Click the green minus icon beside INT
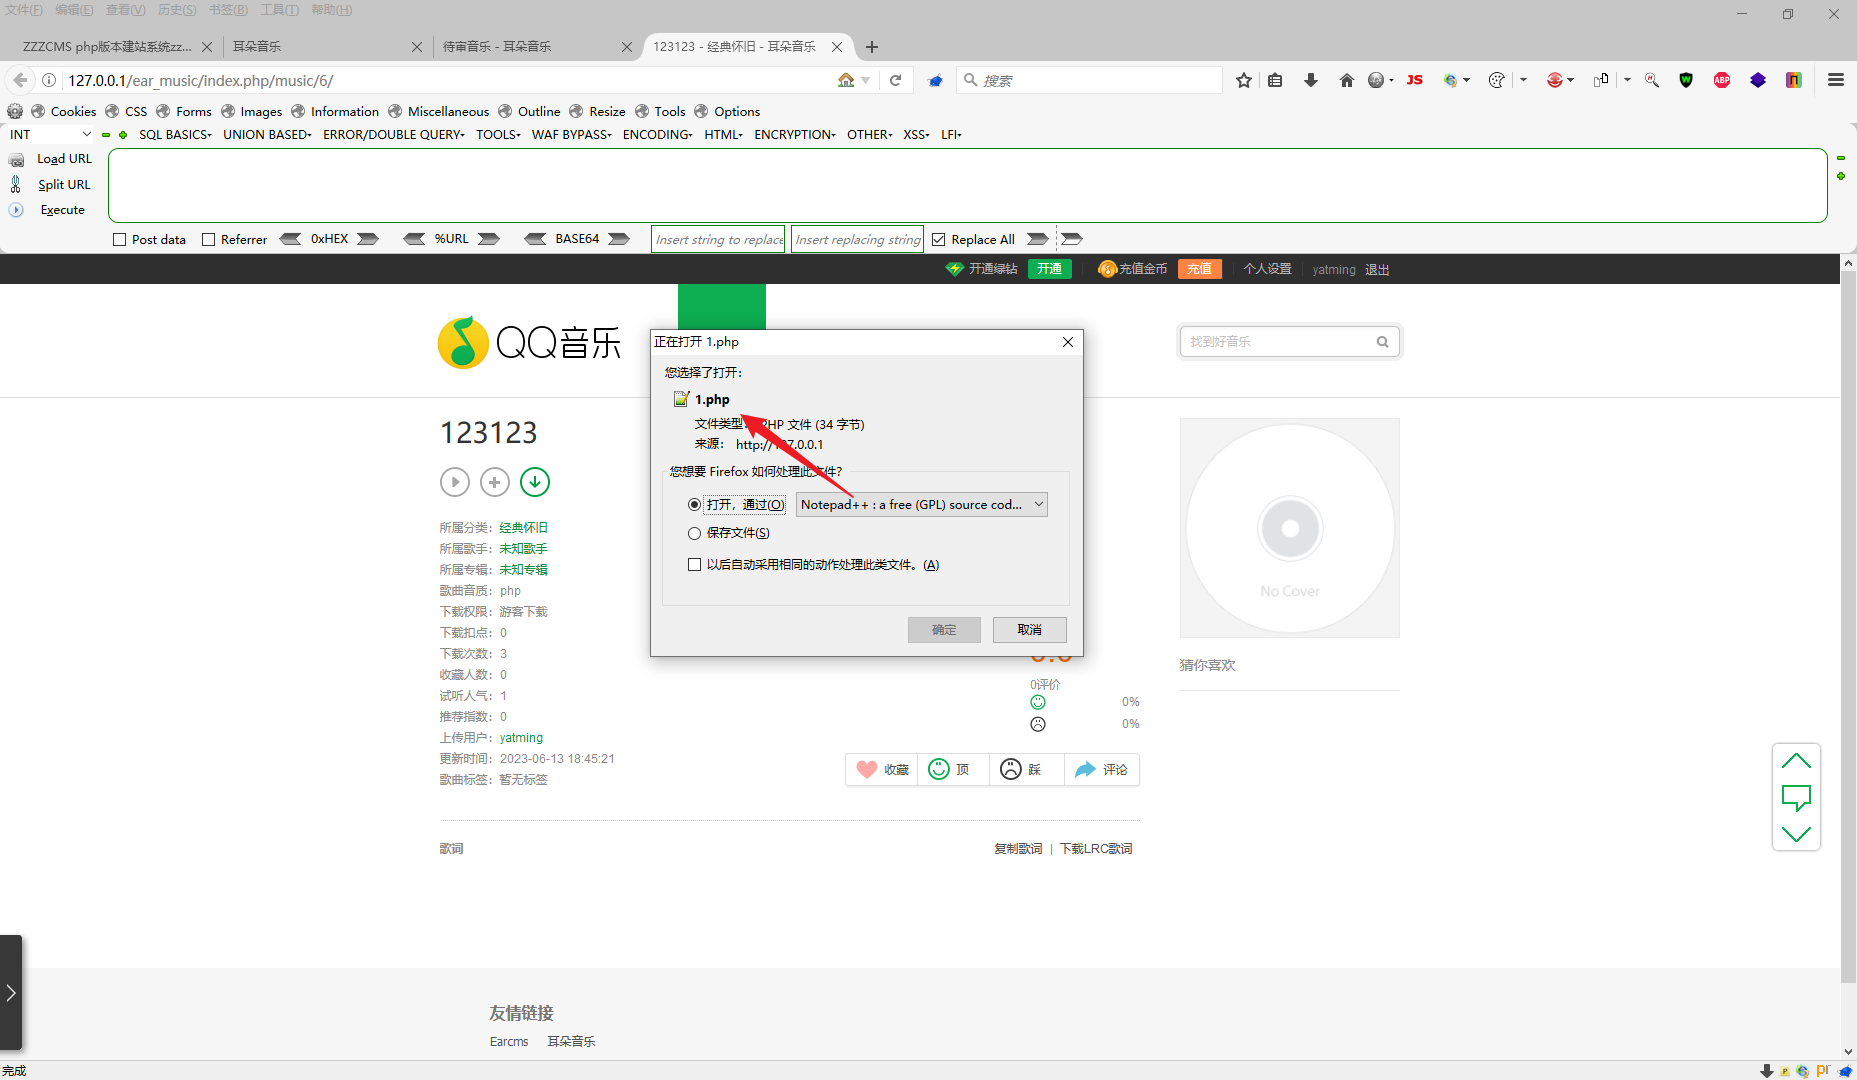 coord(106,135)
